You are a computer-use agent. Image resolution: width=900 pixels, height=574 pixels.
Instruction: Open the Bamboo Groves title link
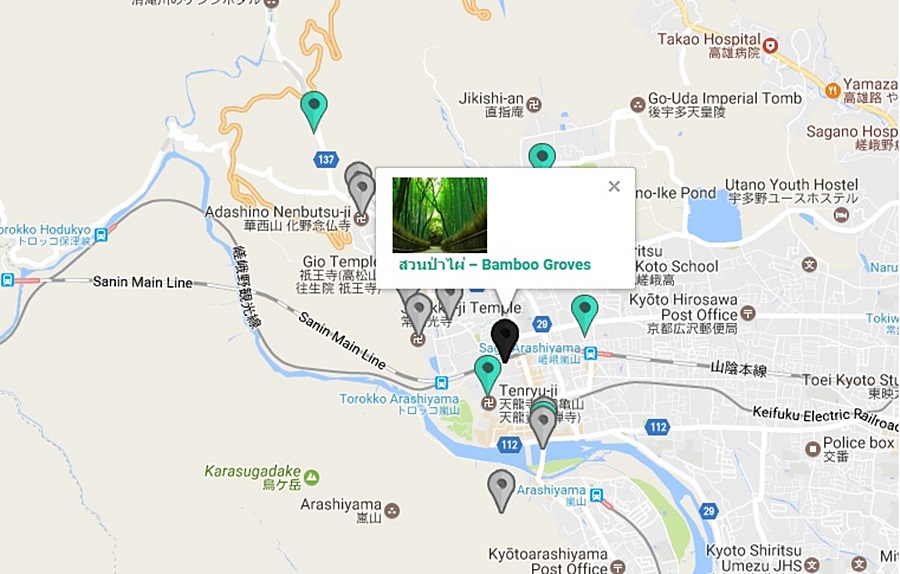495,265
